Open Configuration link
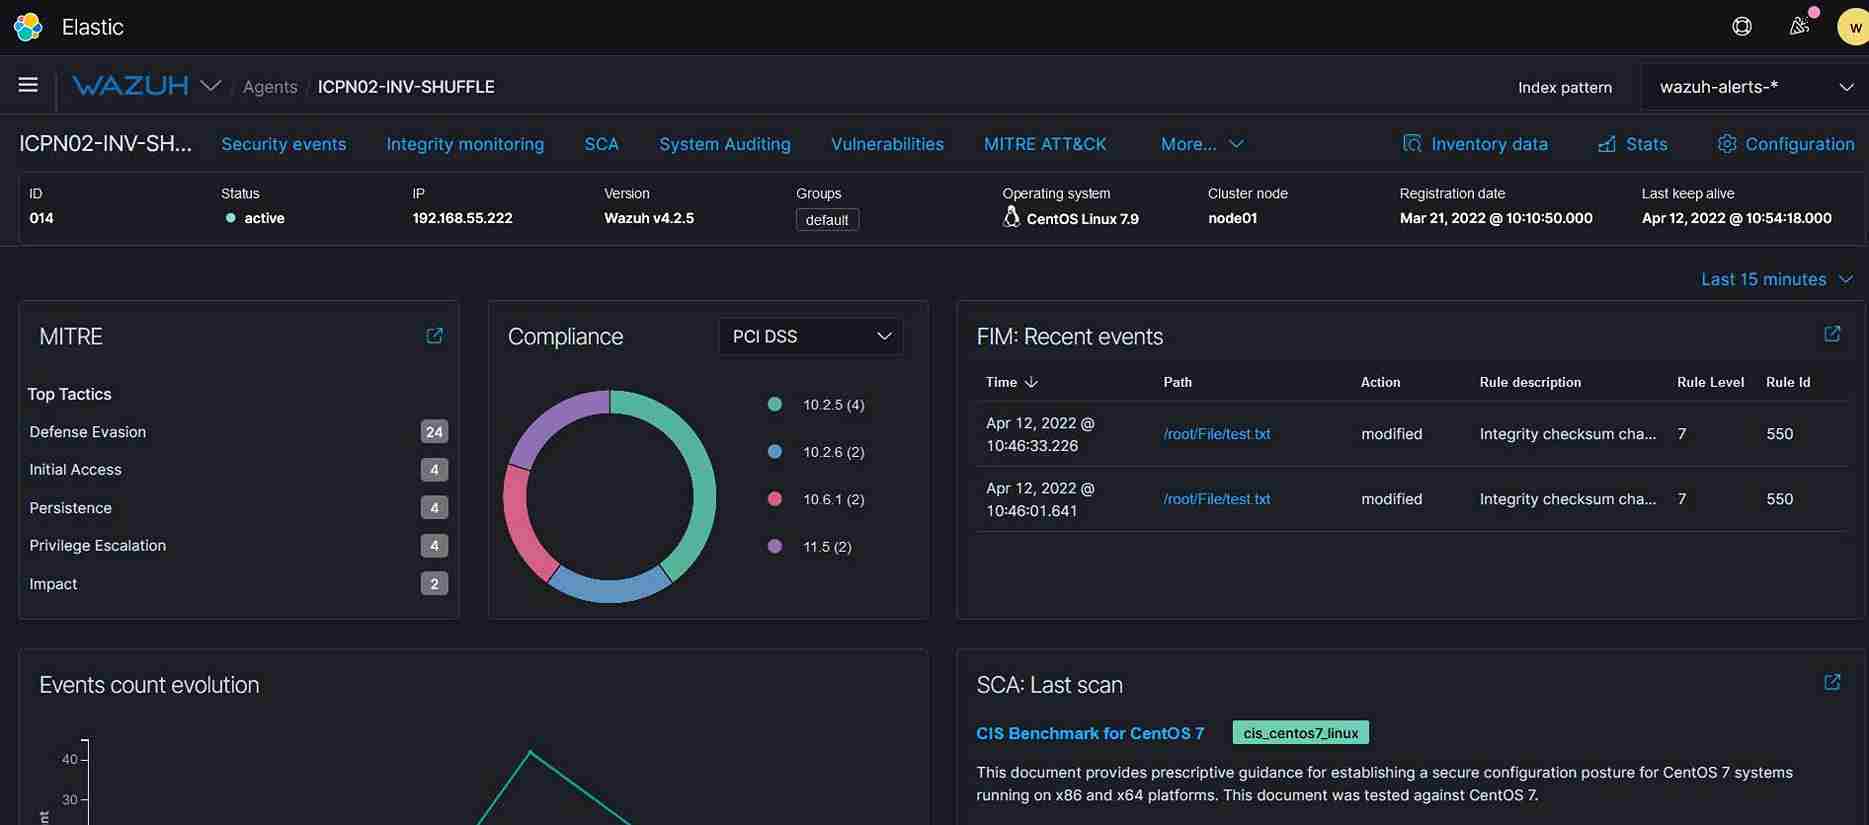The height and width of the screenshot is (825, 1869). (1799, 144)
